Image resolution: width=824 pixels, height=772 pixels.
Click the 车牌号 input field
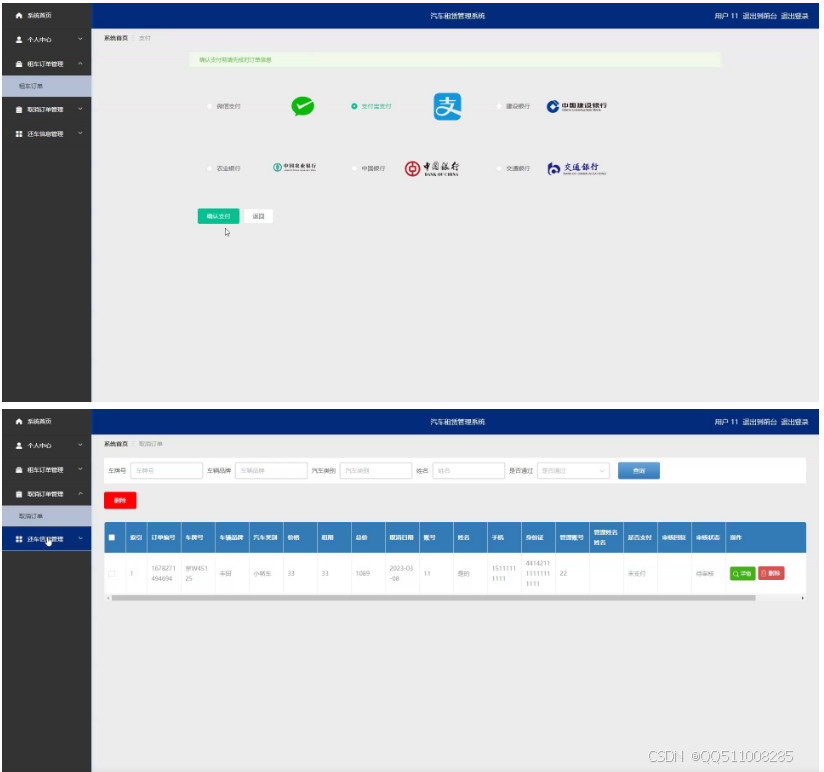166,471
